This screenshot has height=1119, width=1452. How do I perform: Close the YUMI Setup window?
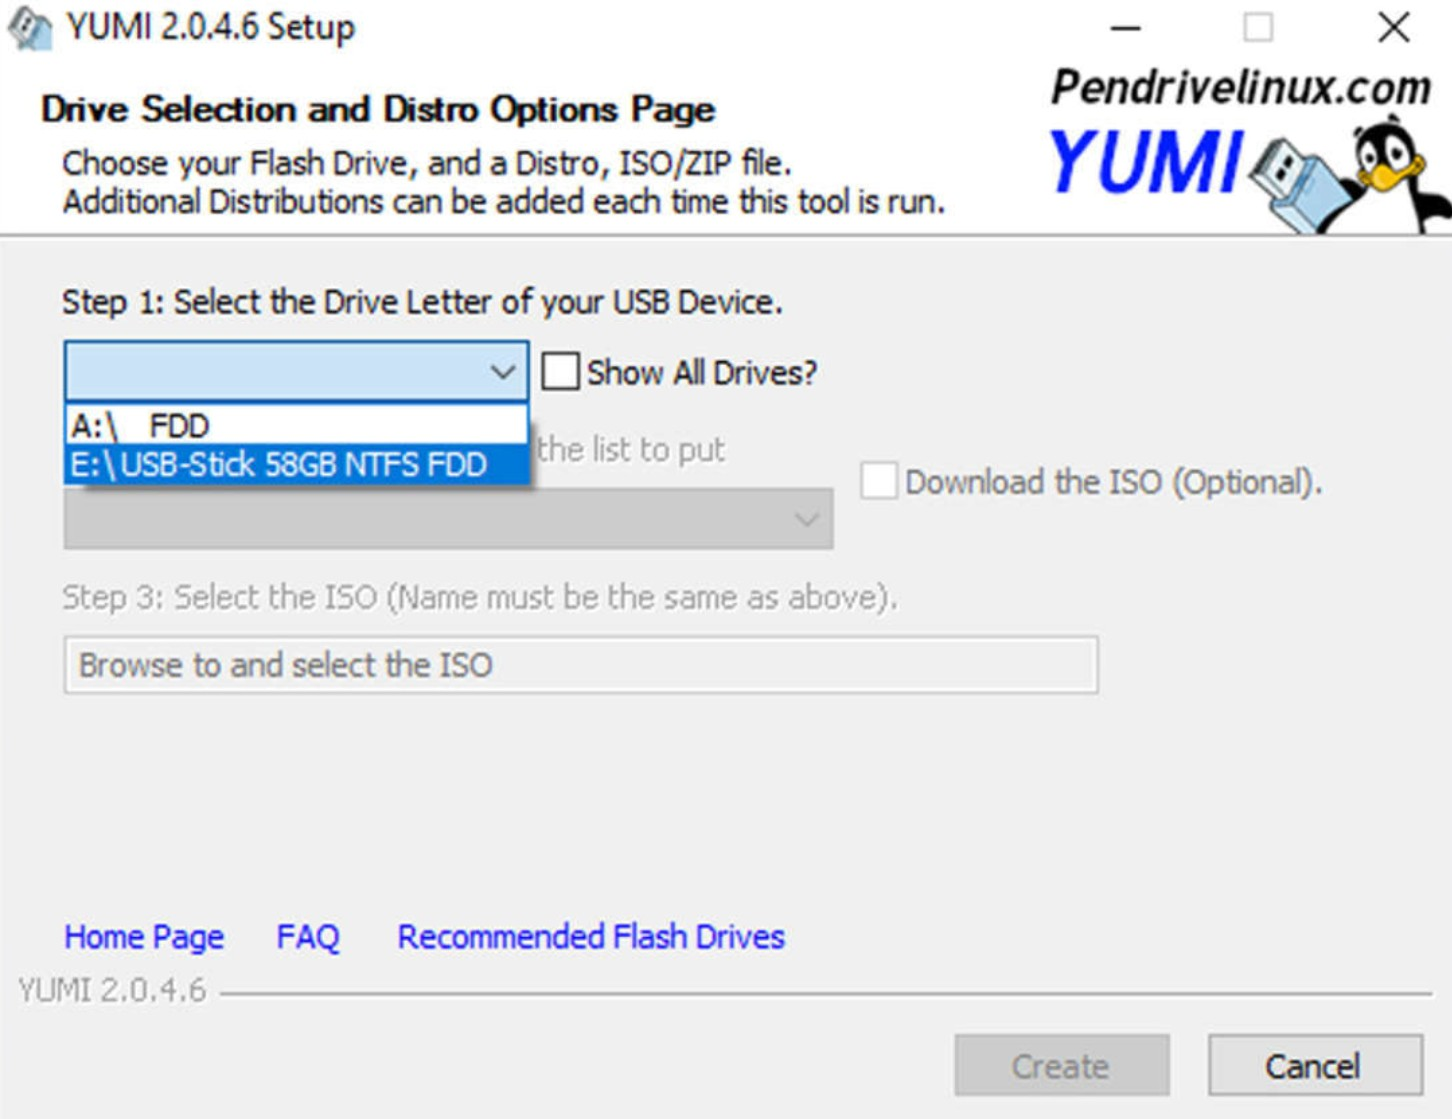click(1393, 28)
